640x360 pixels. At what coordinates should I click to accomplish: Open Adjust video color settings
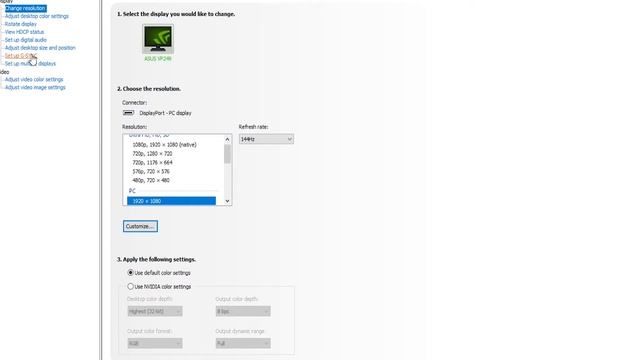[34, 80]
